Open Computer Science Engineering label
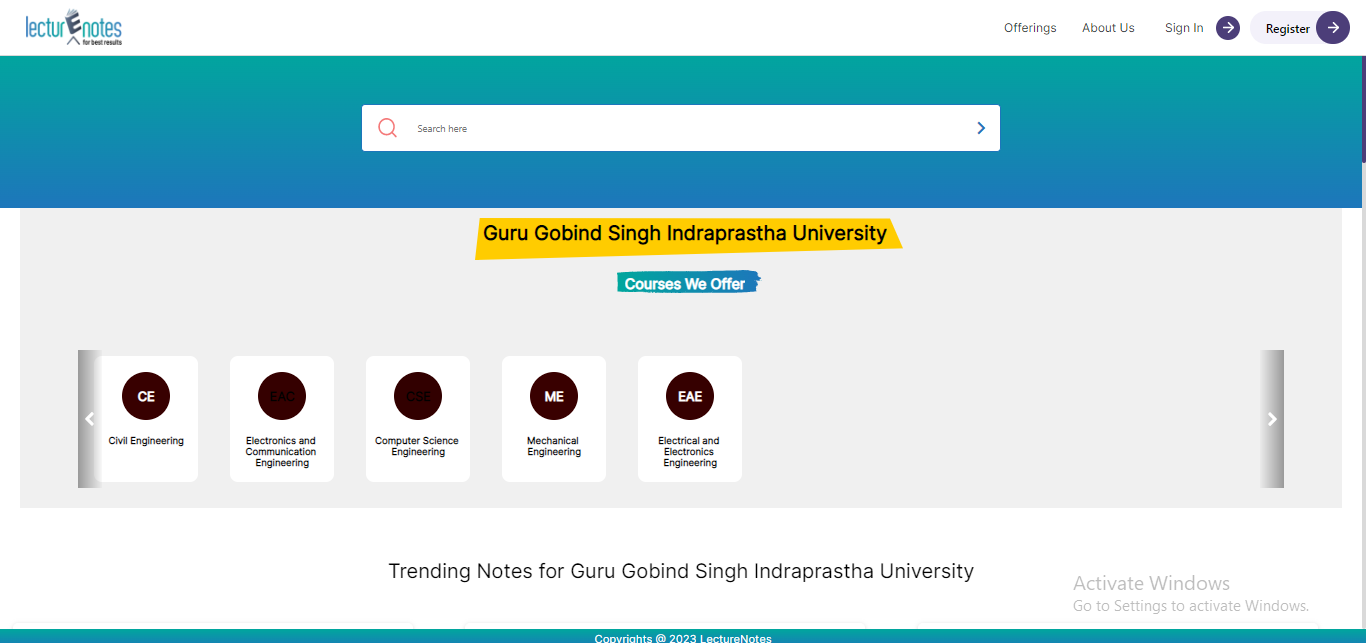 point(418,446)
